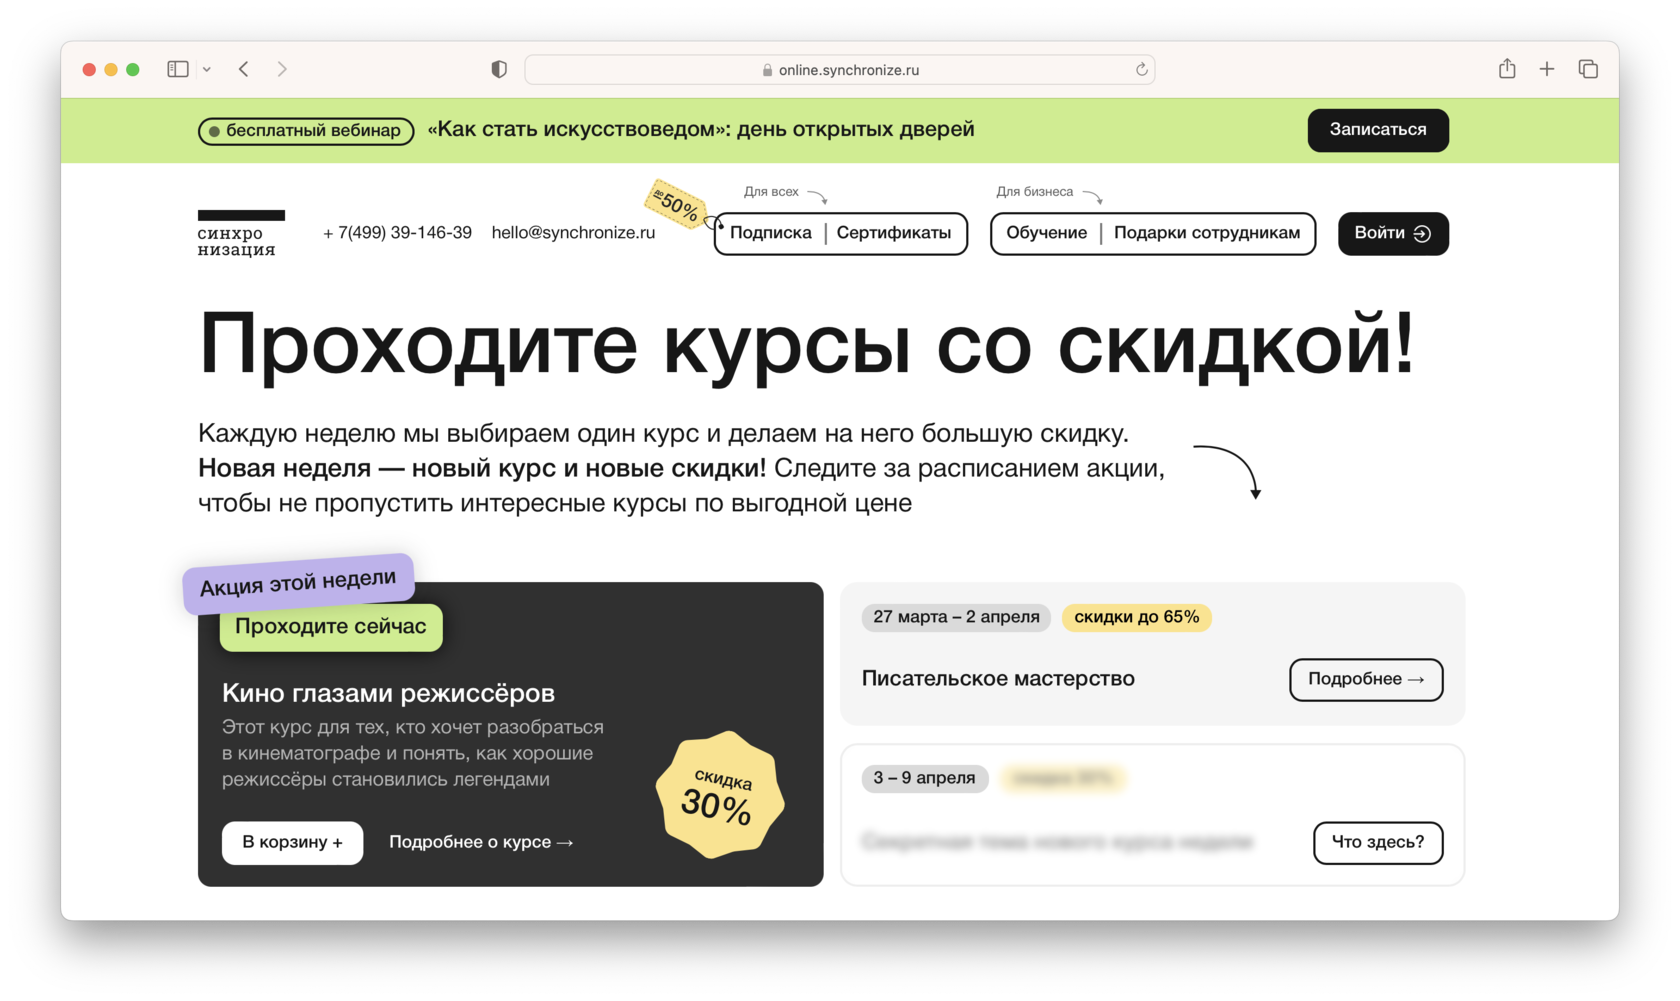This screenshot has width=1680, height=1001.
Task: Go back with the browser back arrow
Action: [x=244, y=69]
